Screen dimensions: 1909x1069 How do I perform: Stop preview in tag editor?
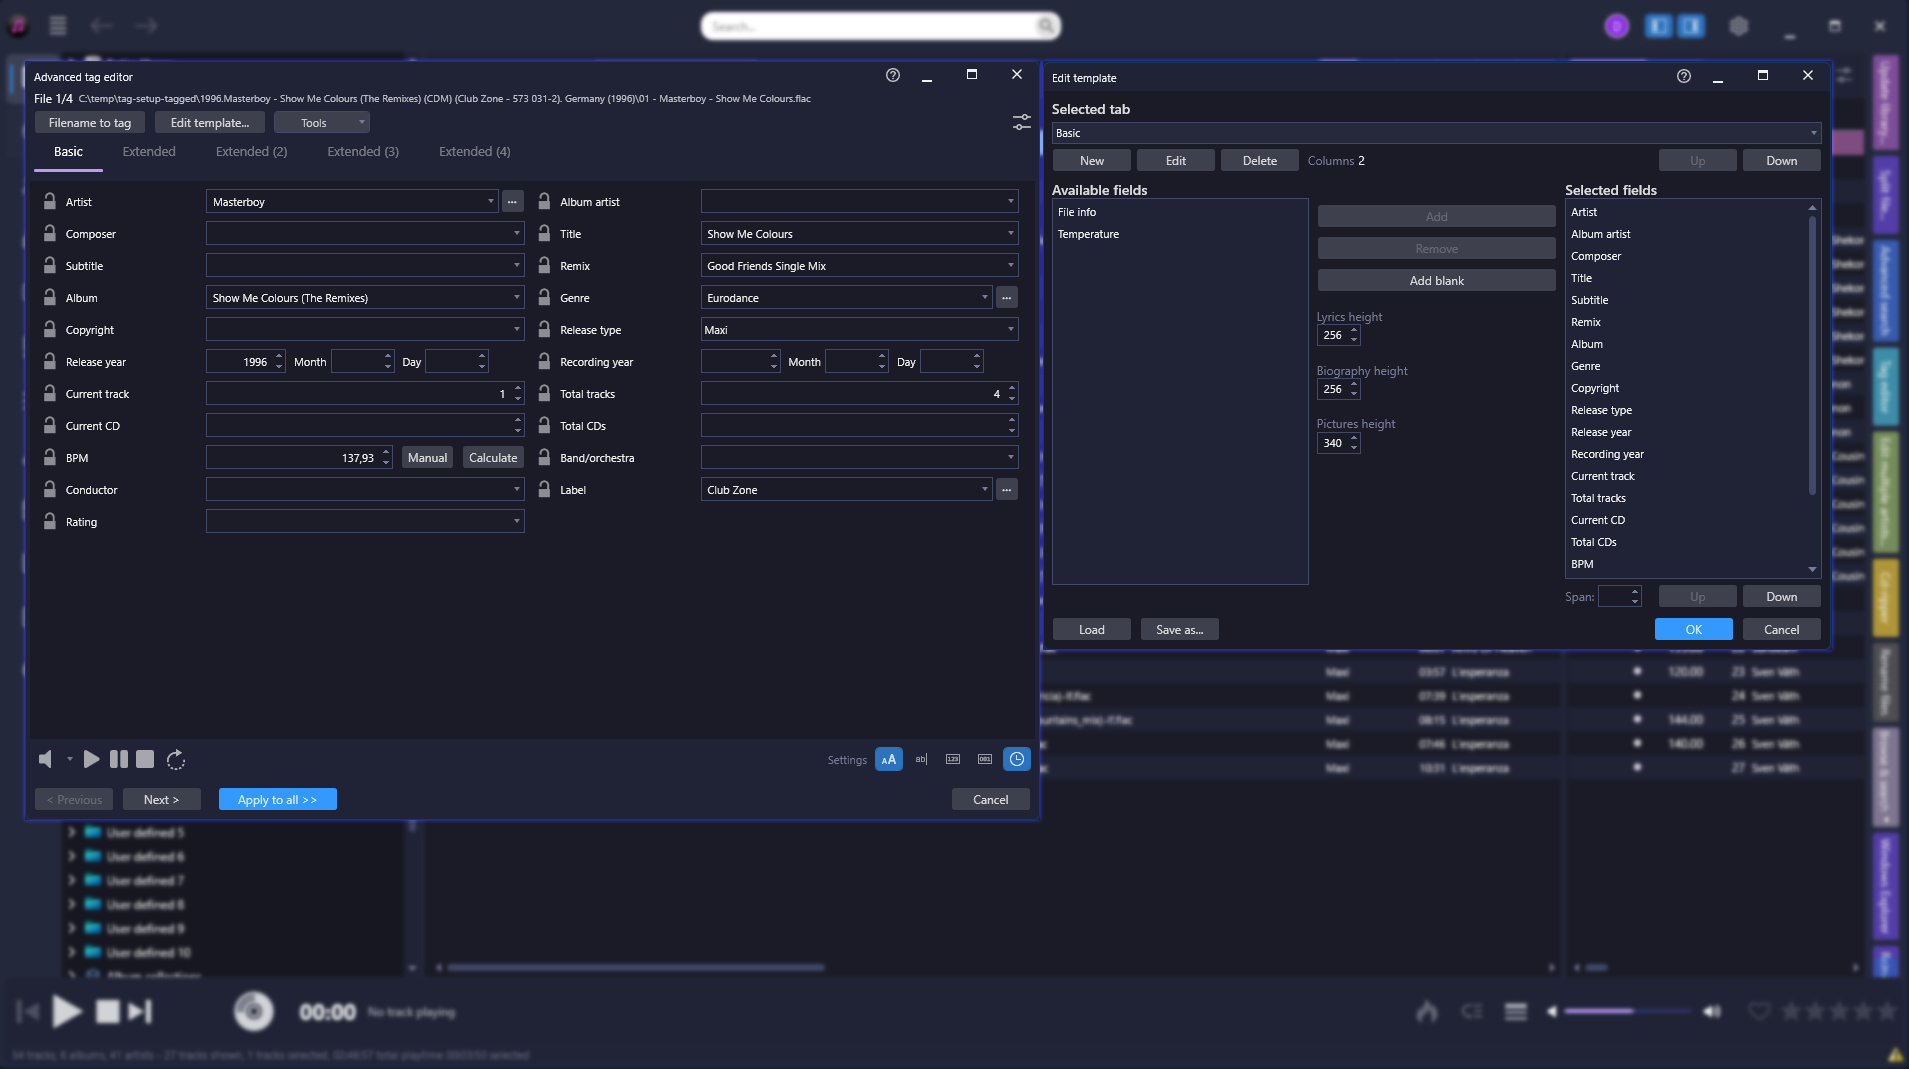click(x=145, y=759)
